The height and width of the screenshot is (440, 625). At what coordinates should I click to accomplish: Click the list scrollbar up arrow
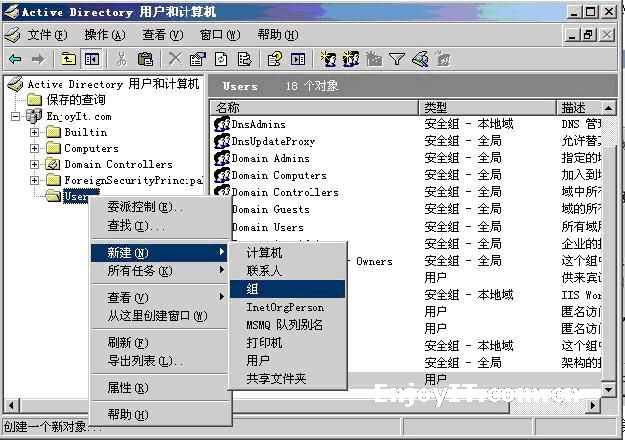pyautogui.click(x=608, y=108)
